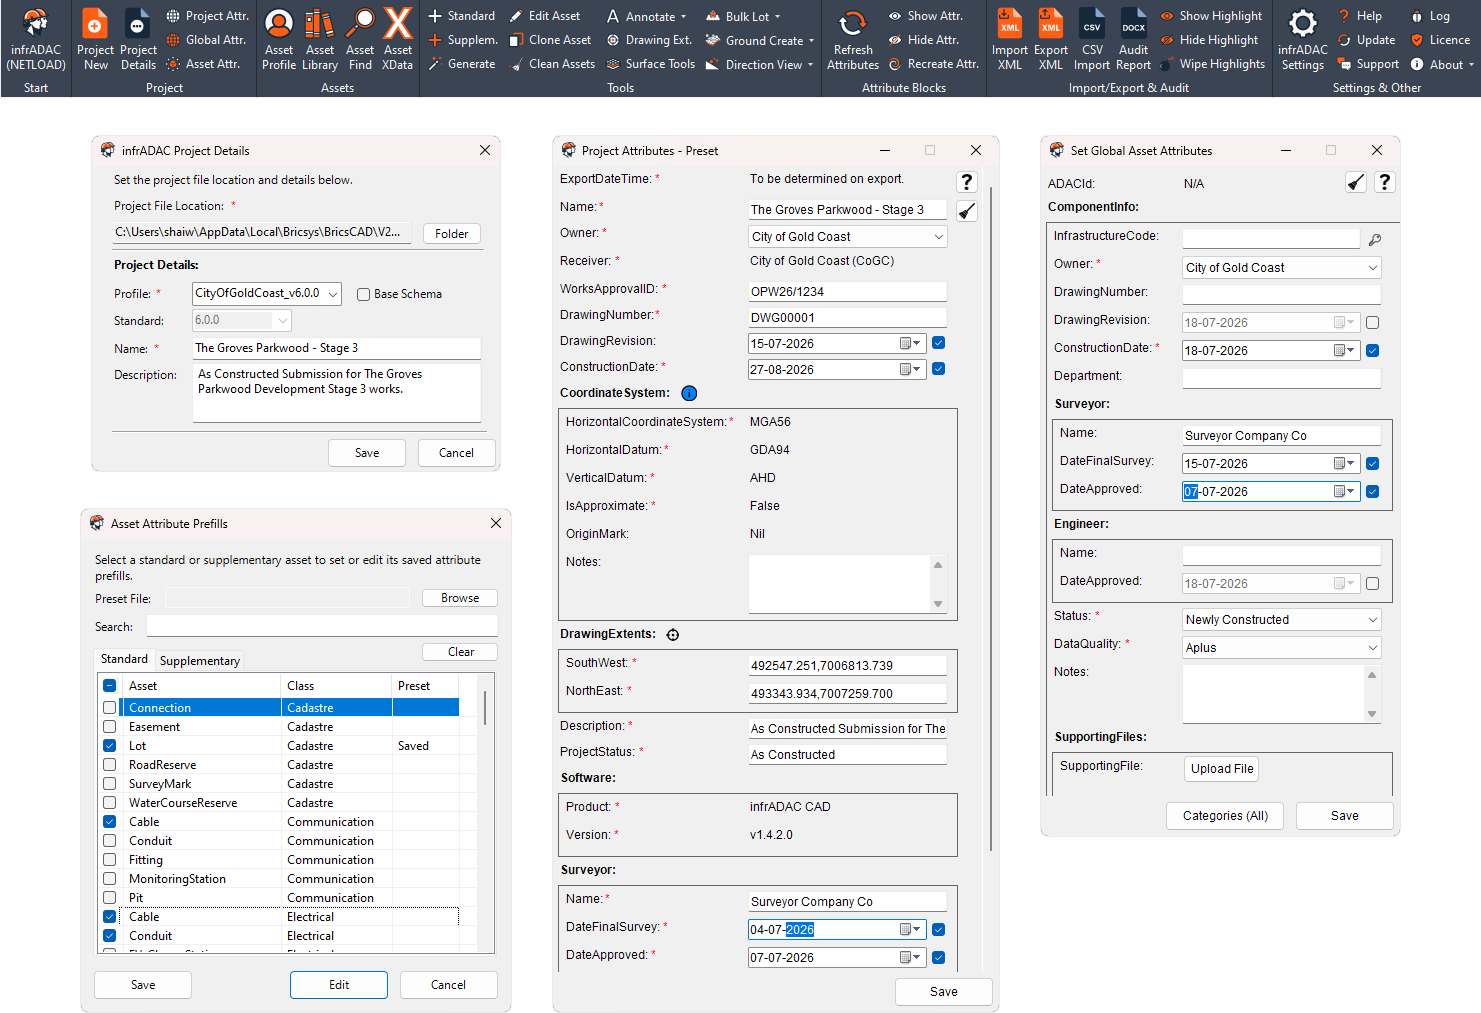Open Global ConstructionDate calendar picker
The height and width of the screenshot is (1013, 1481).
[x=1344, y=351]
